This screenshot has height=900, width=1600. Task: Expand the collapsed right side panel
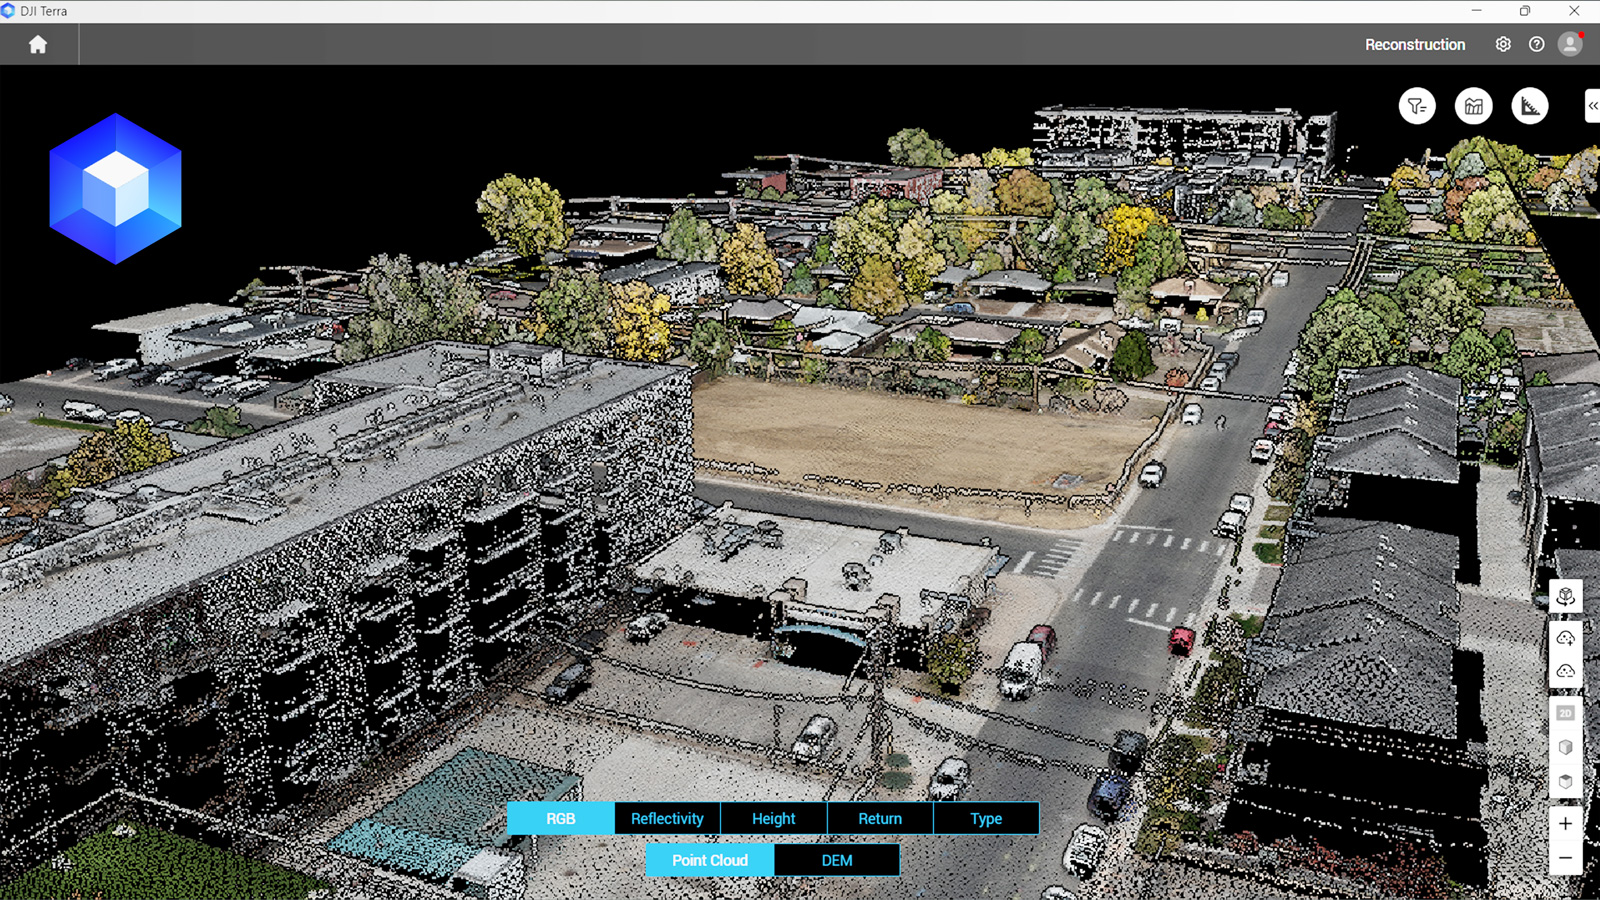[x=1592, y=106]
